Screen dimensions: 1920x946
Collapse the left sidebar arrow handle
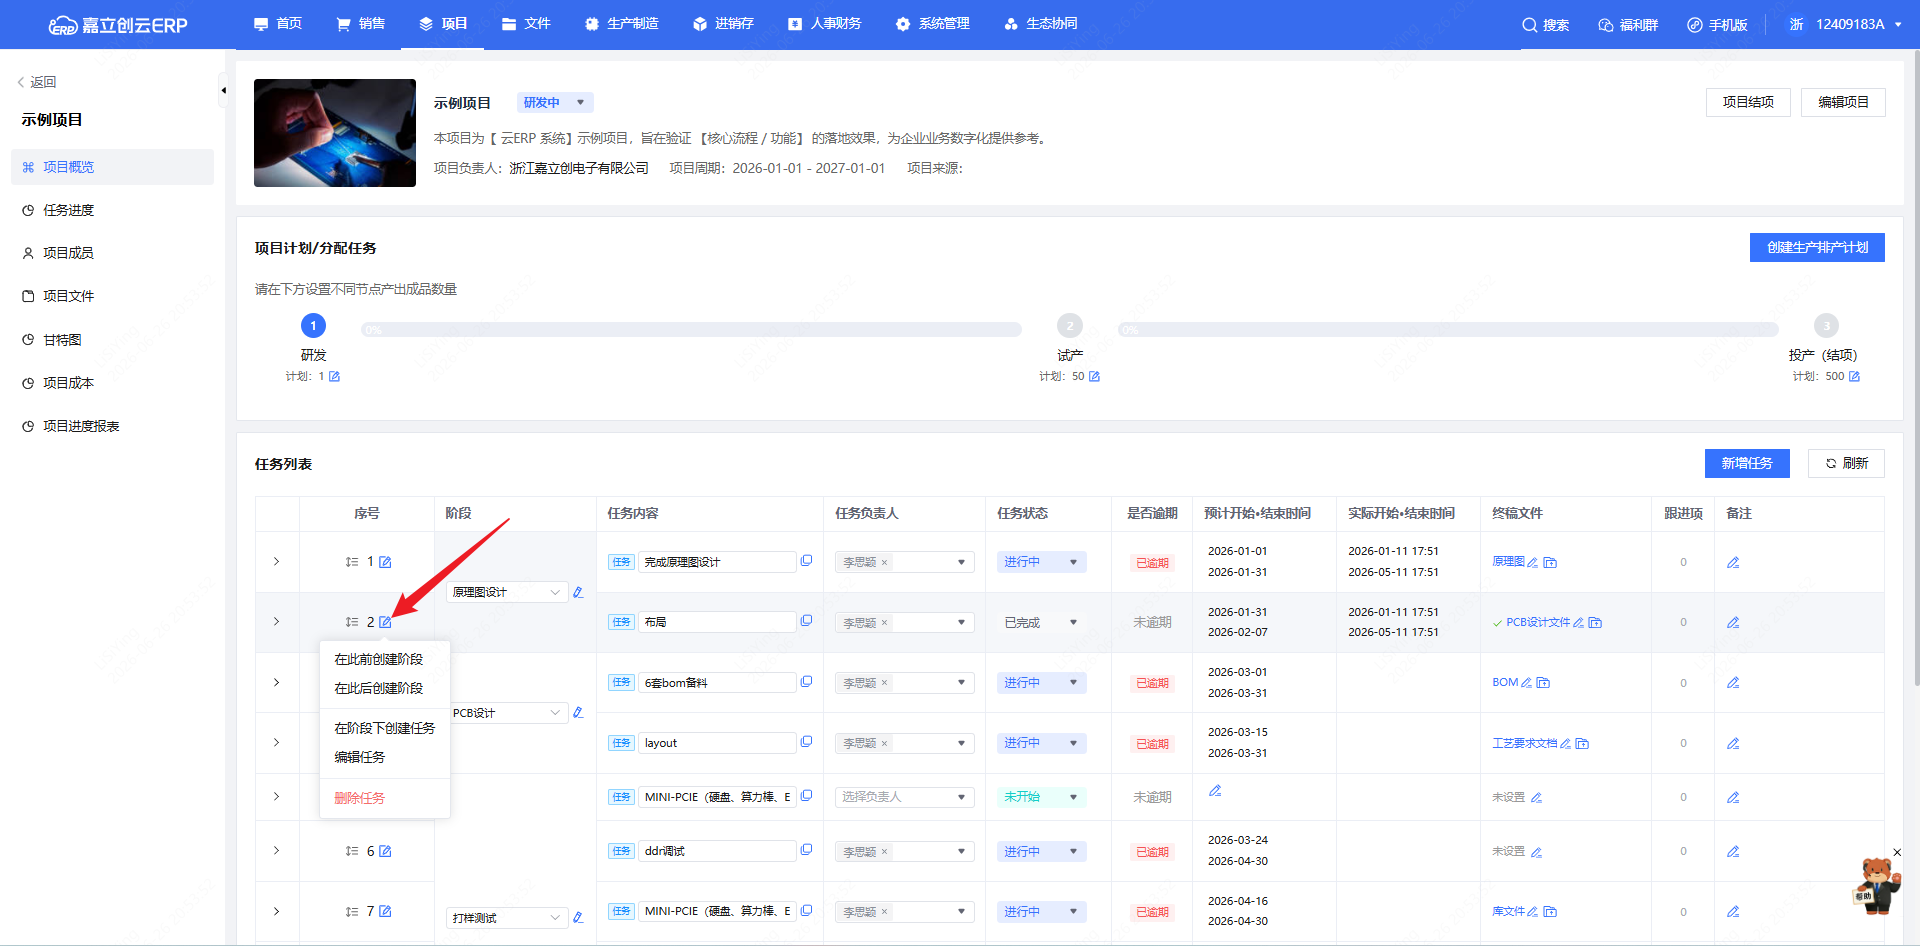223,90
